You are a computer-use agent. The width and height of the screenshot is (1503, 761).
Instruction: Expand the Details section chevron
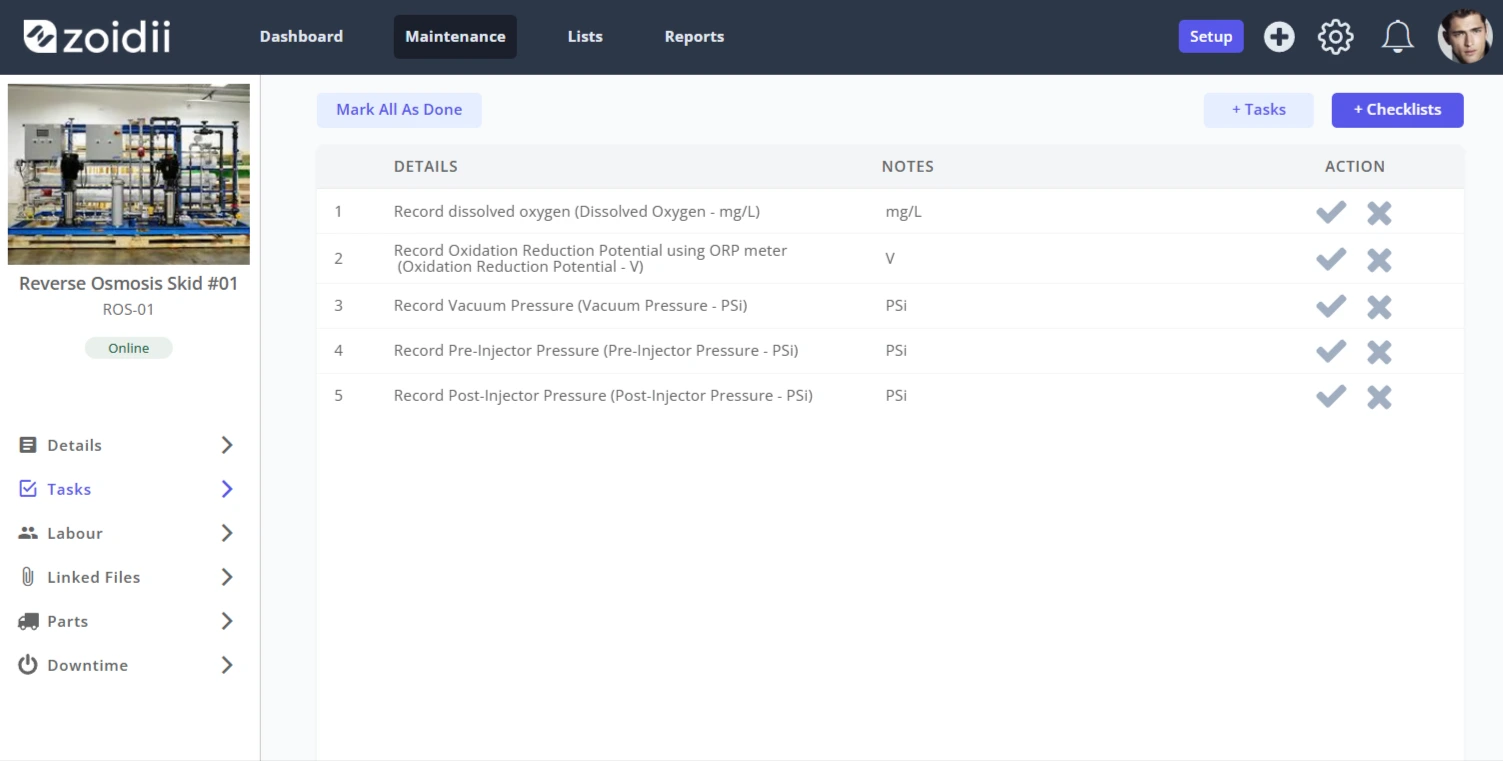click(x=227, y=445)
